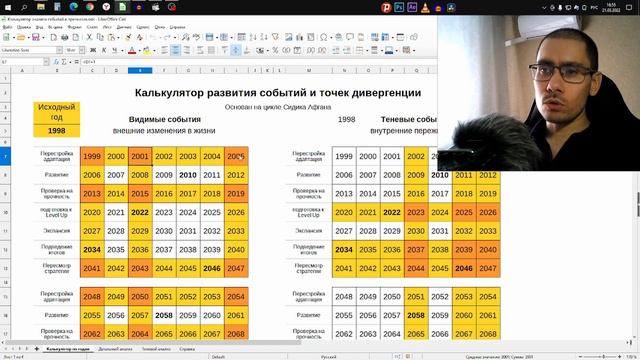The image size is (640, 360).
Task: Click the New document icon
Action: tap(6, 38)
